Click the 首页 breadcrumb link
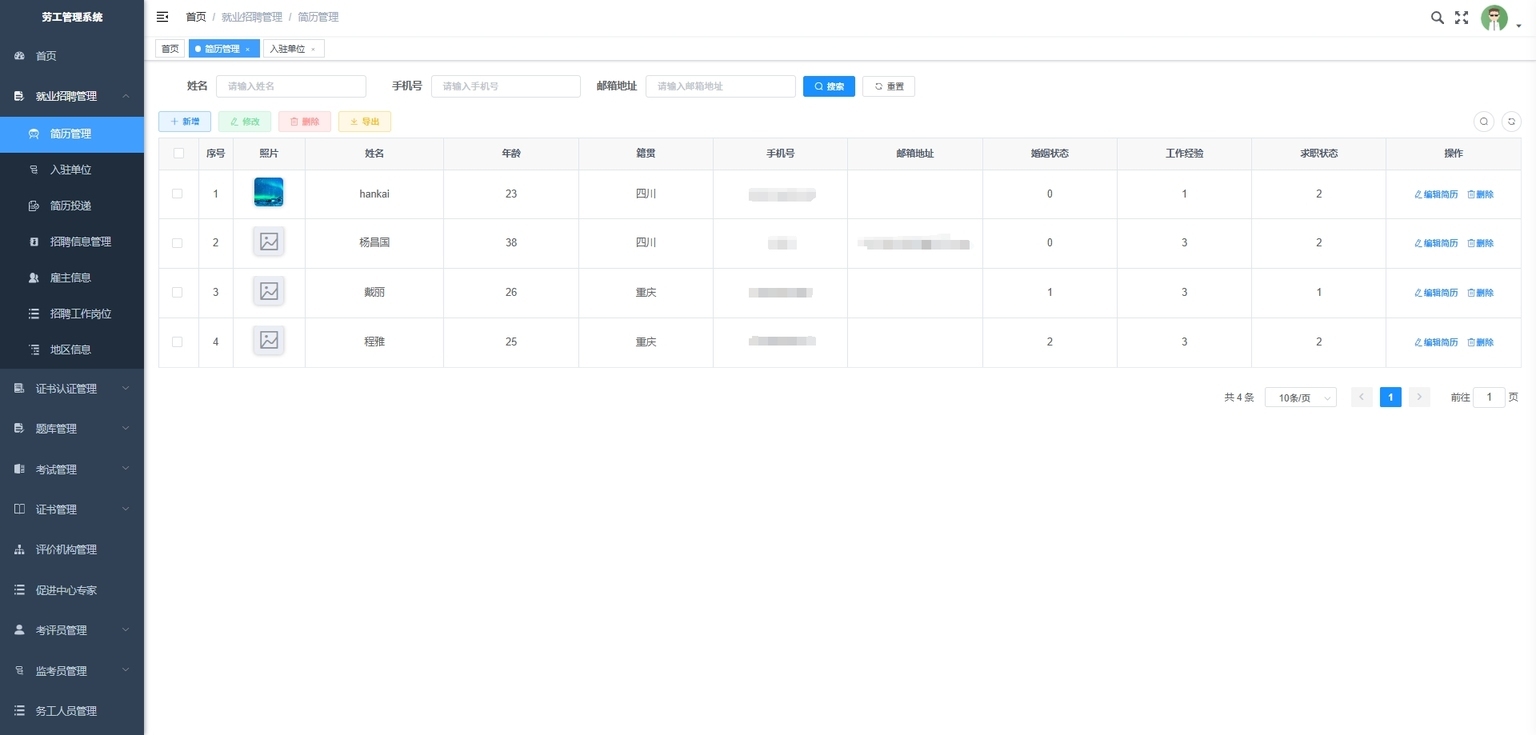The width and height of the screenshot is (1536, 735). [x=196, y=17]
